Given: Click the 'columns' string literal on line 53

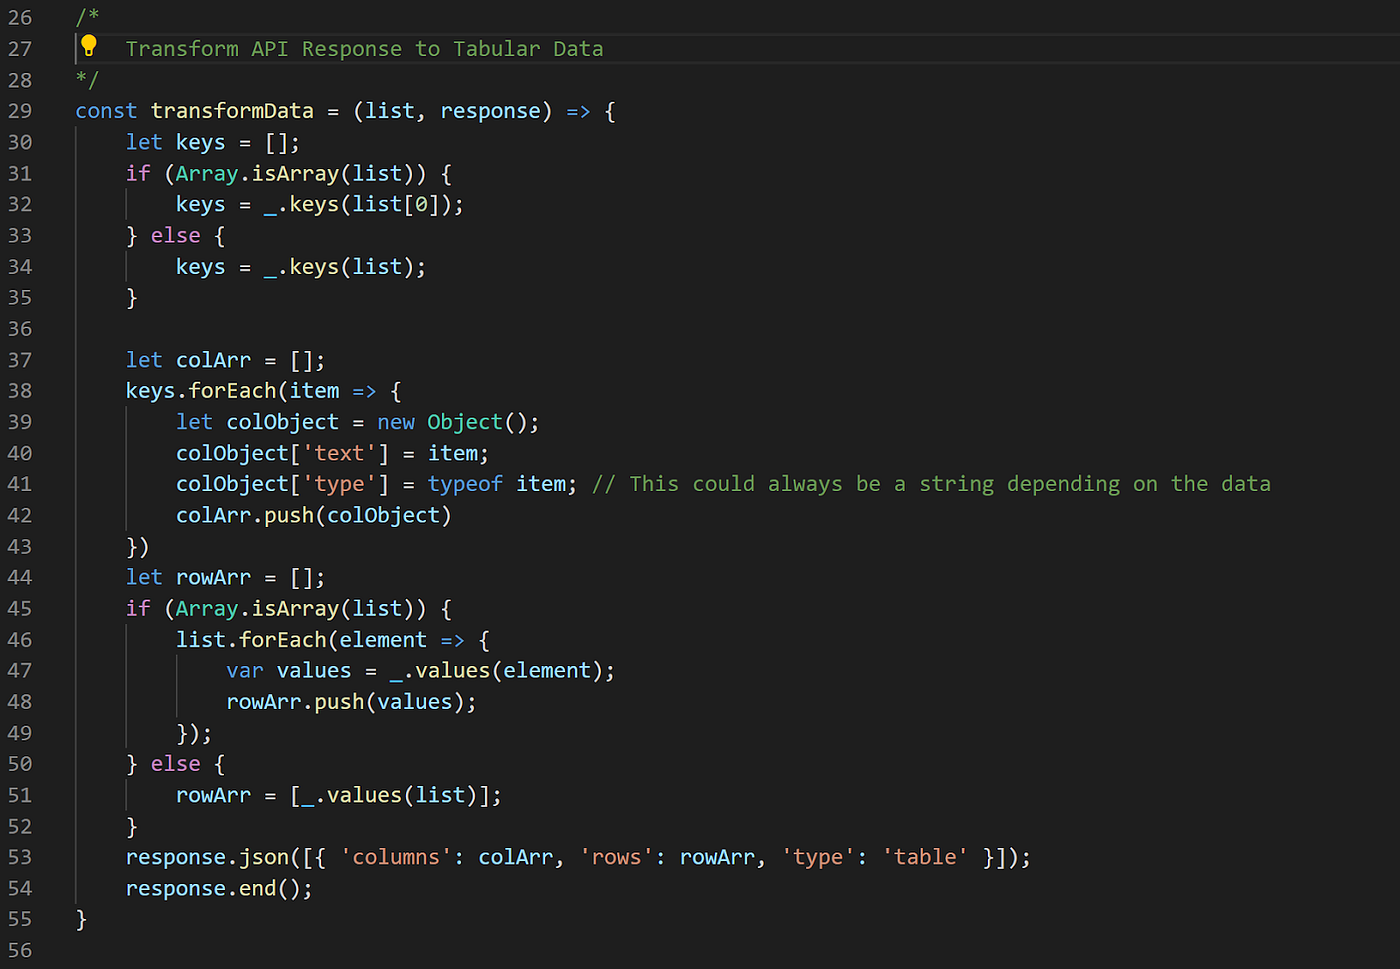Looking at the screenshot, I should [394, 857].
